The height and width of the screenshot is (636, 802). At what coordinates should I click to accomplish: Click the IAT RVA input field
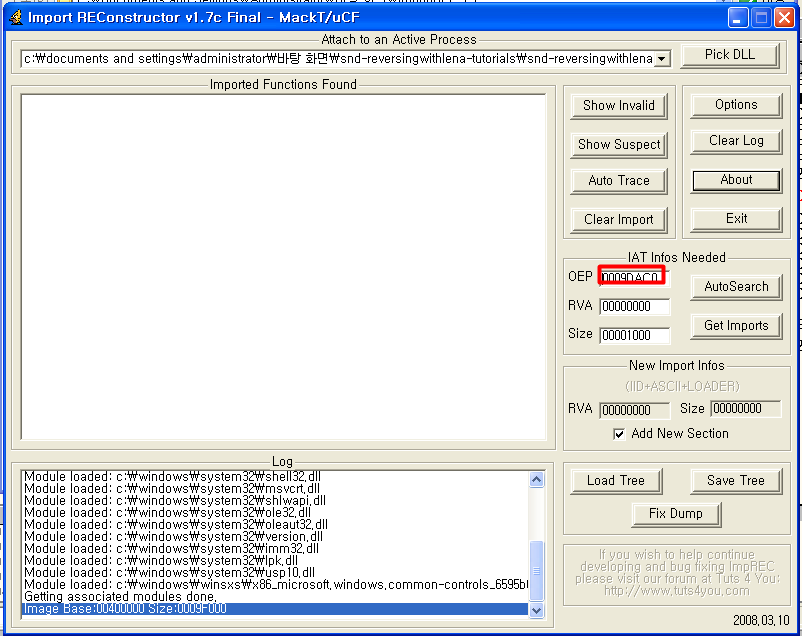634,306
